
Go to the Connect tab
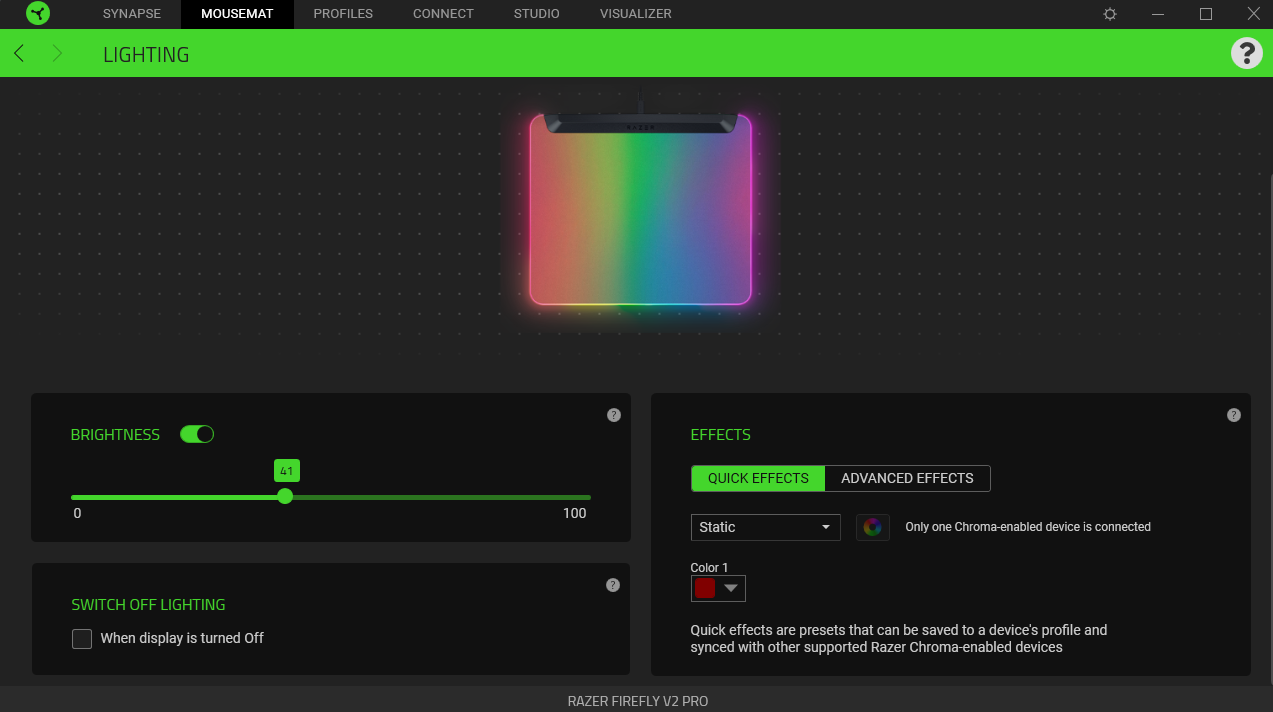click(x=443, y=14)
